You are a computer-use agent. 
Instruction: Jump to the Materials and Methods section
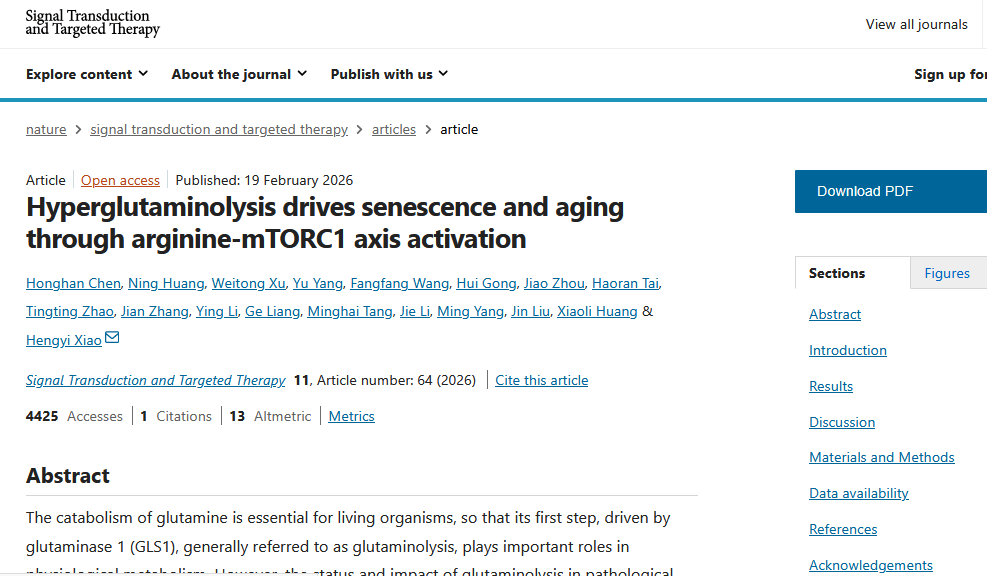point(881,457)
